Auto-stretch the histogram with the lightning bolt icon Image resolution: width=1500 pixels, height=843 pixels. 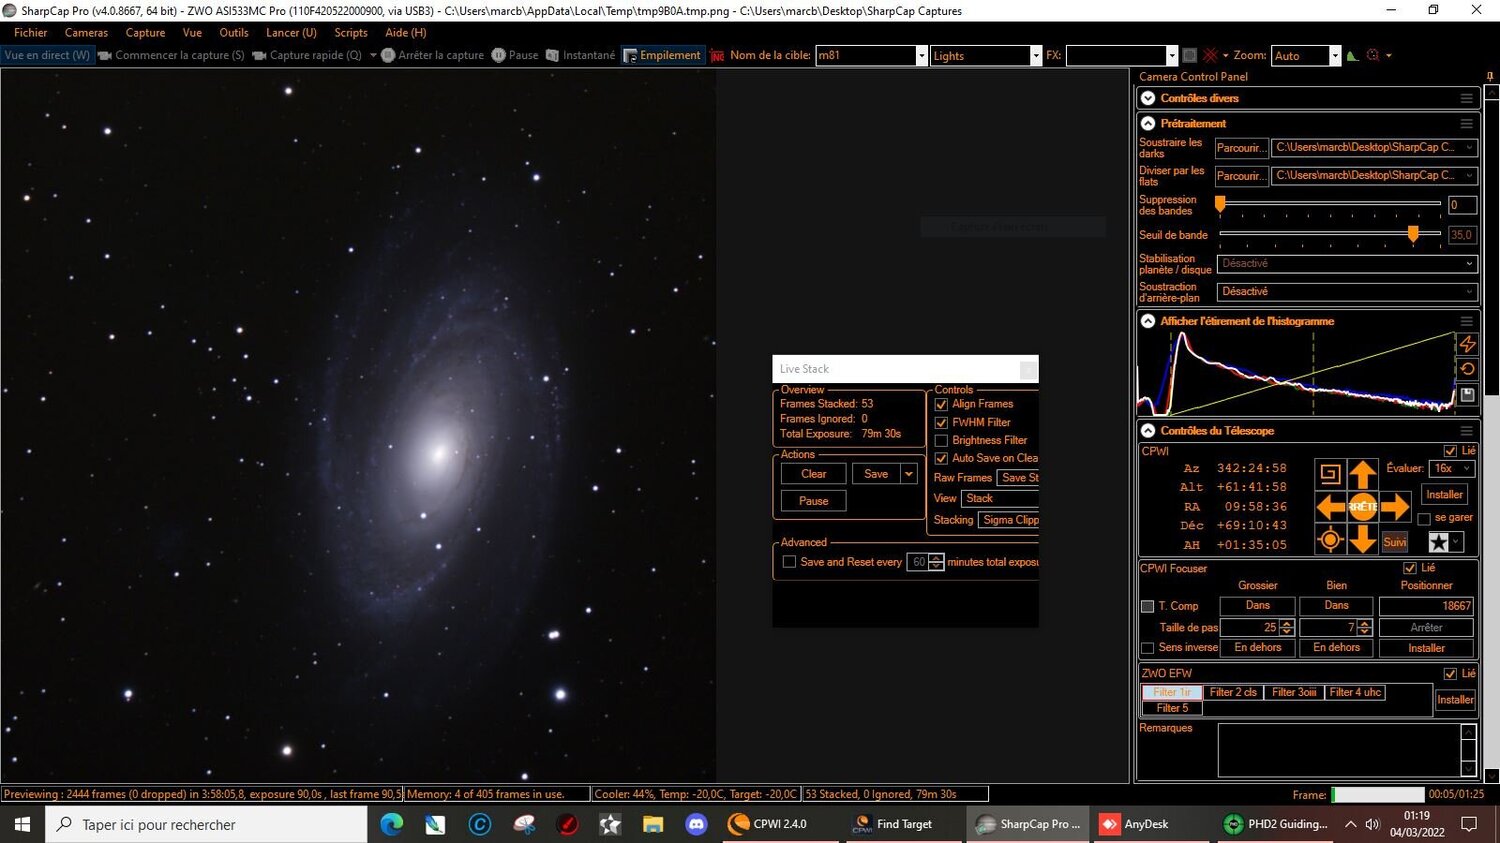(1467, 344)
